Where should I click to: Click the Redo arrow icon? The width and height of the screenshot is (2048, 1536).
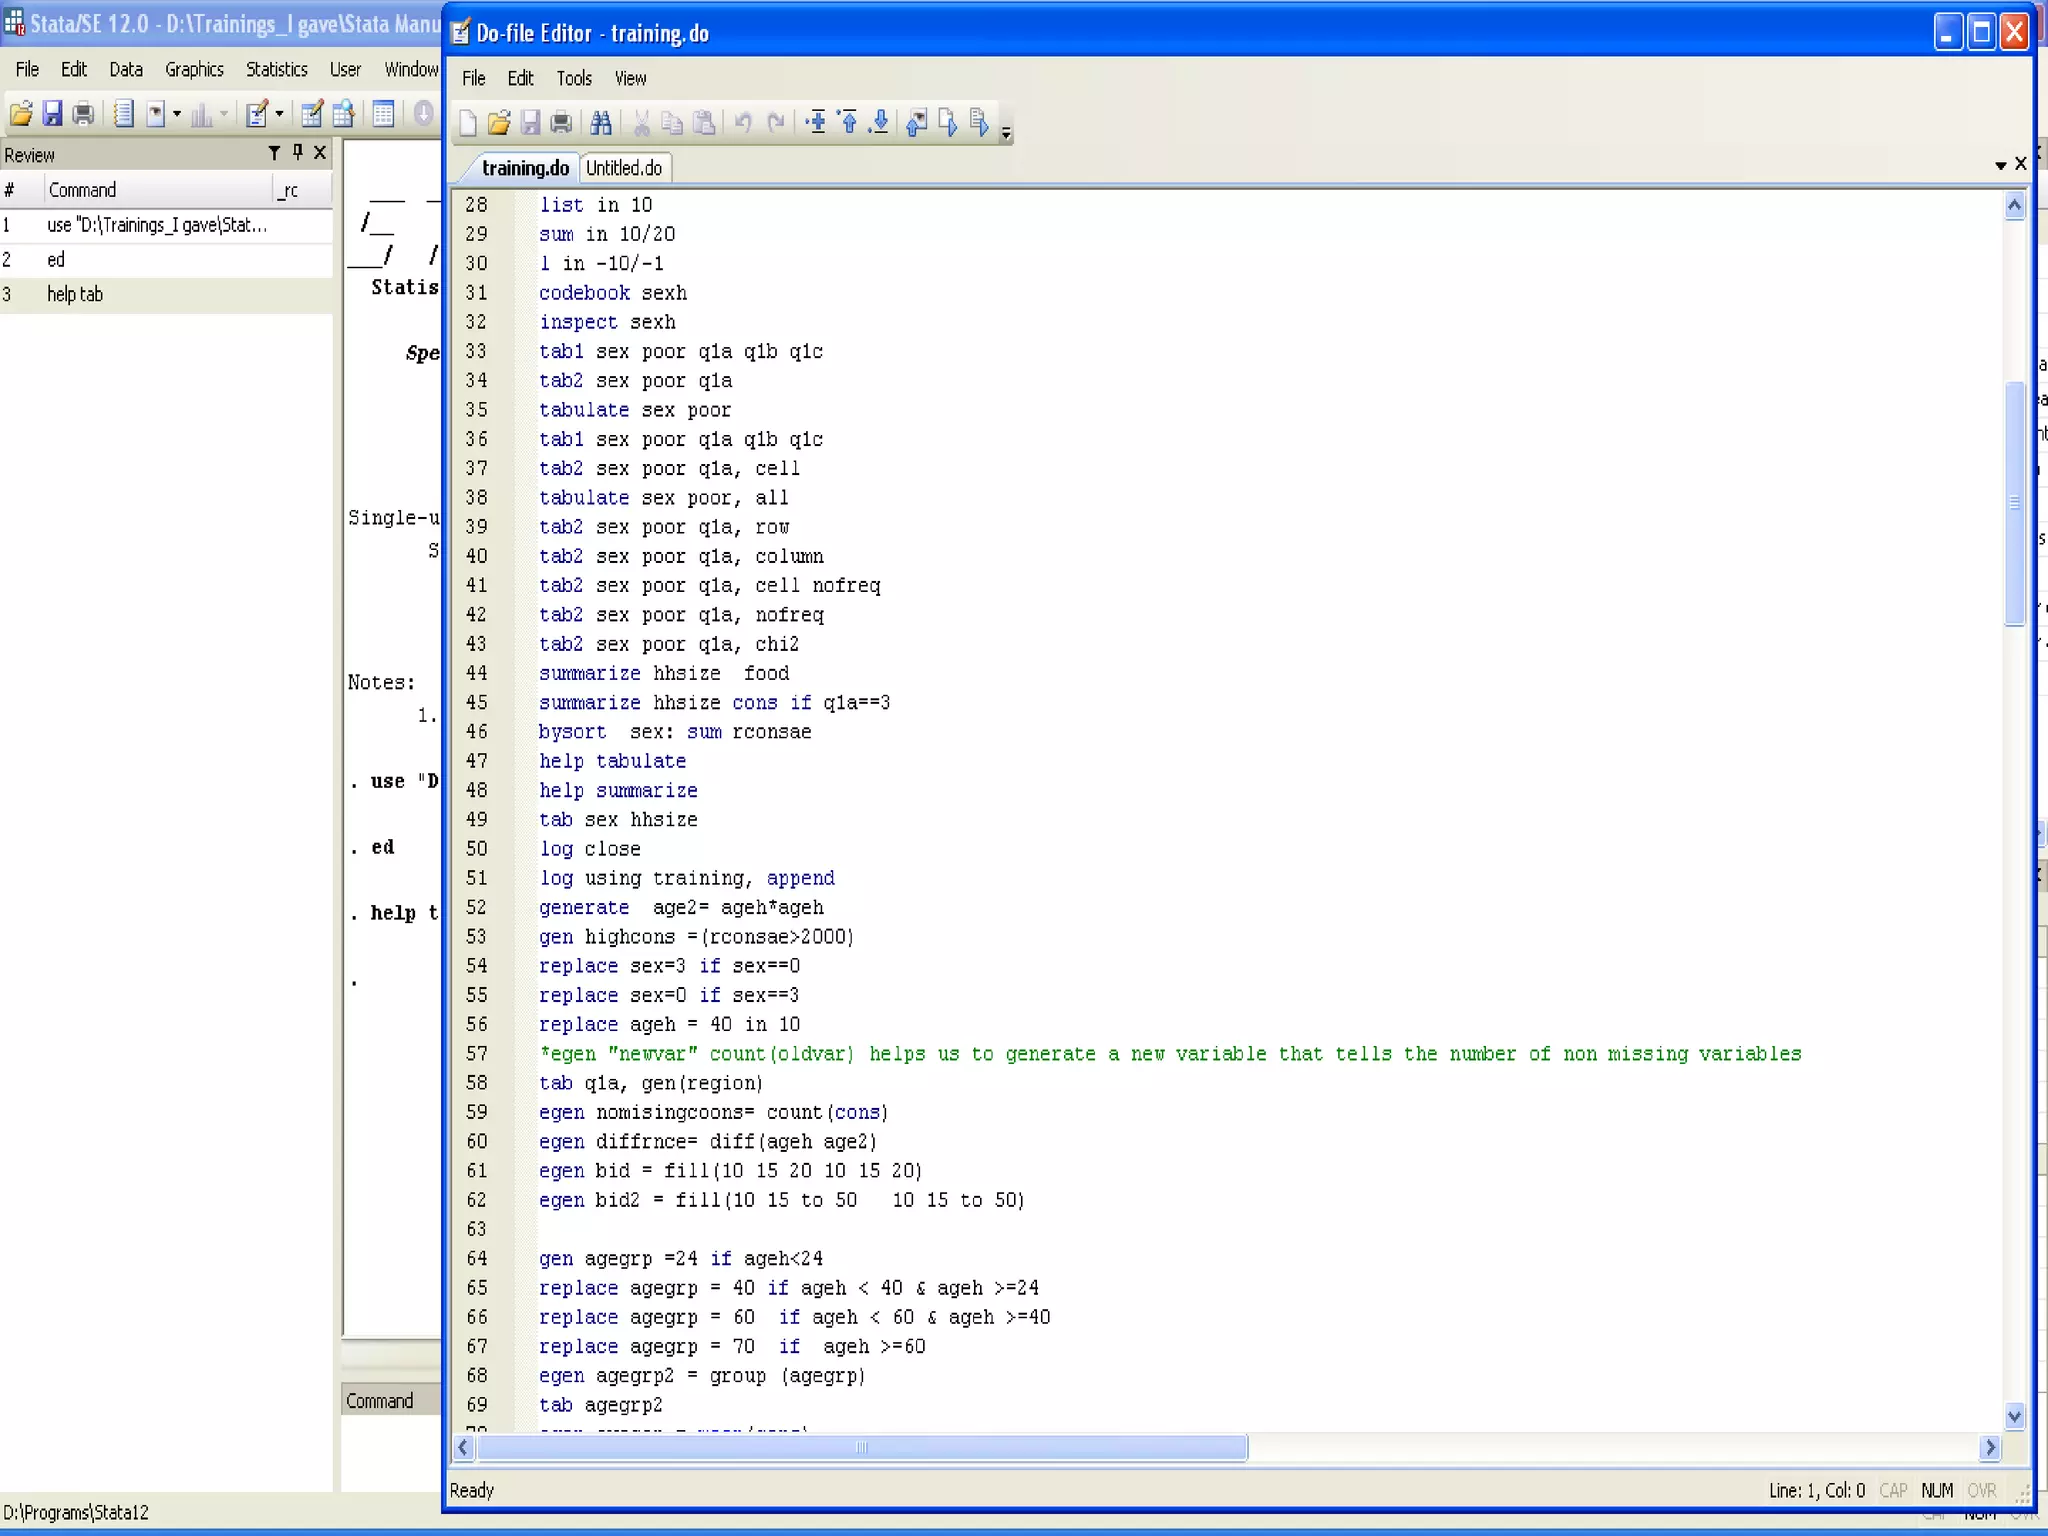(775, 123)
